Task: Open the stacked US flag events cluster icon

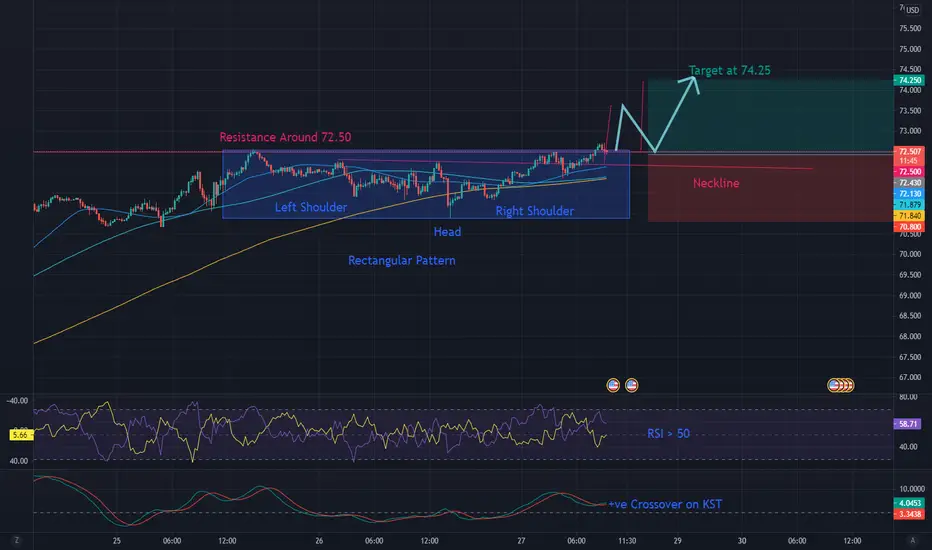Action: (840, 385)
